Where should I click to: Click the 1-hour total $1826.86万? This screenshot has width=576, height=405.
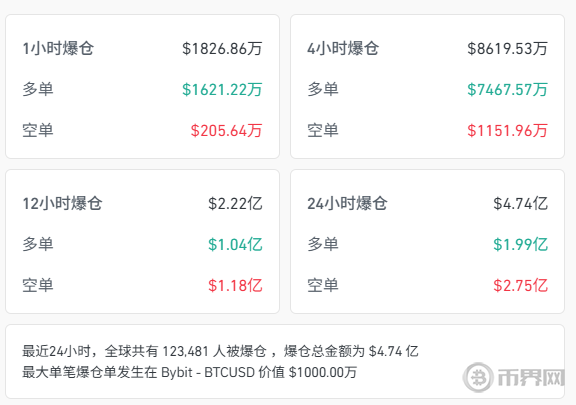[x=222, y=49]
